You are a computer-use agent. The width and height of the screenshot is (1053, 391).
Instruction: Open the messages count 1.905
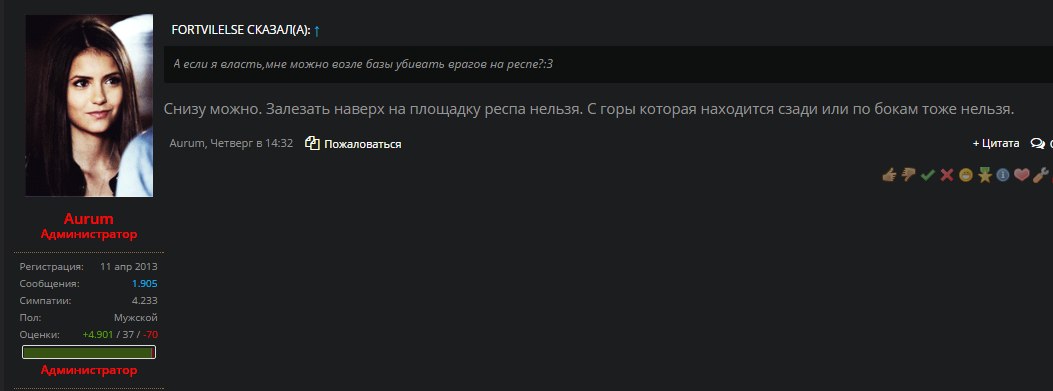click(144, 284)
